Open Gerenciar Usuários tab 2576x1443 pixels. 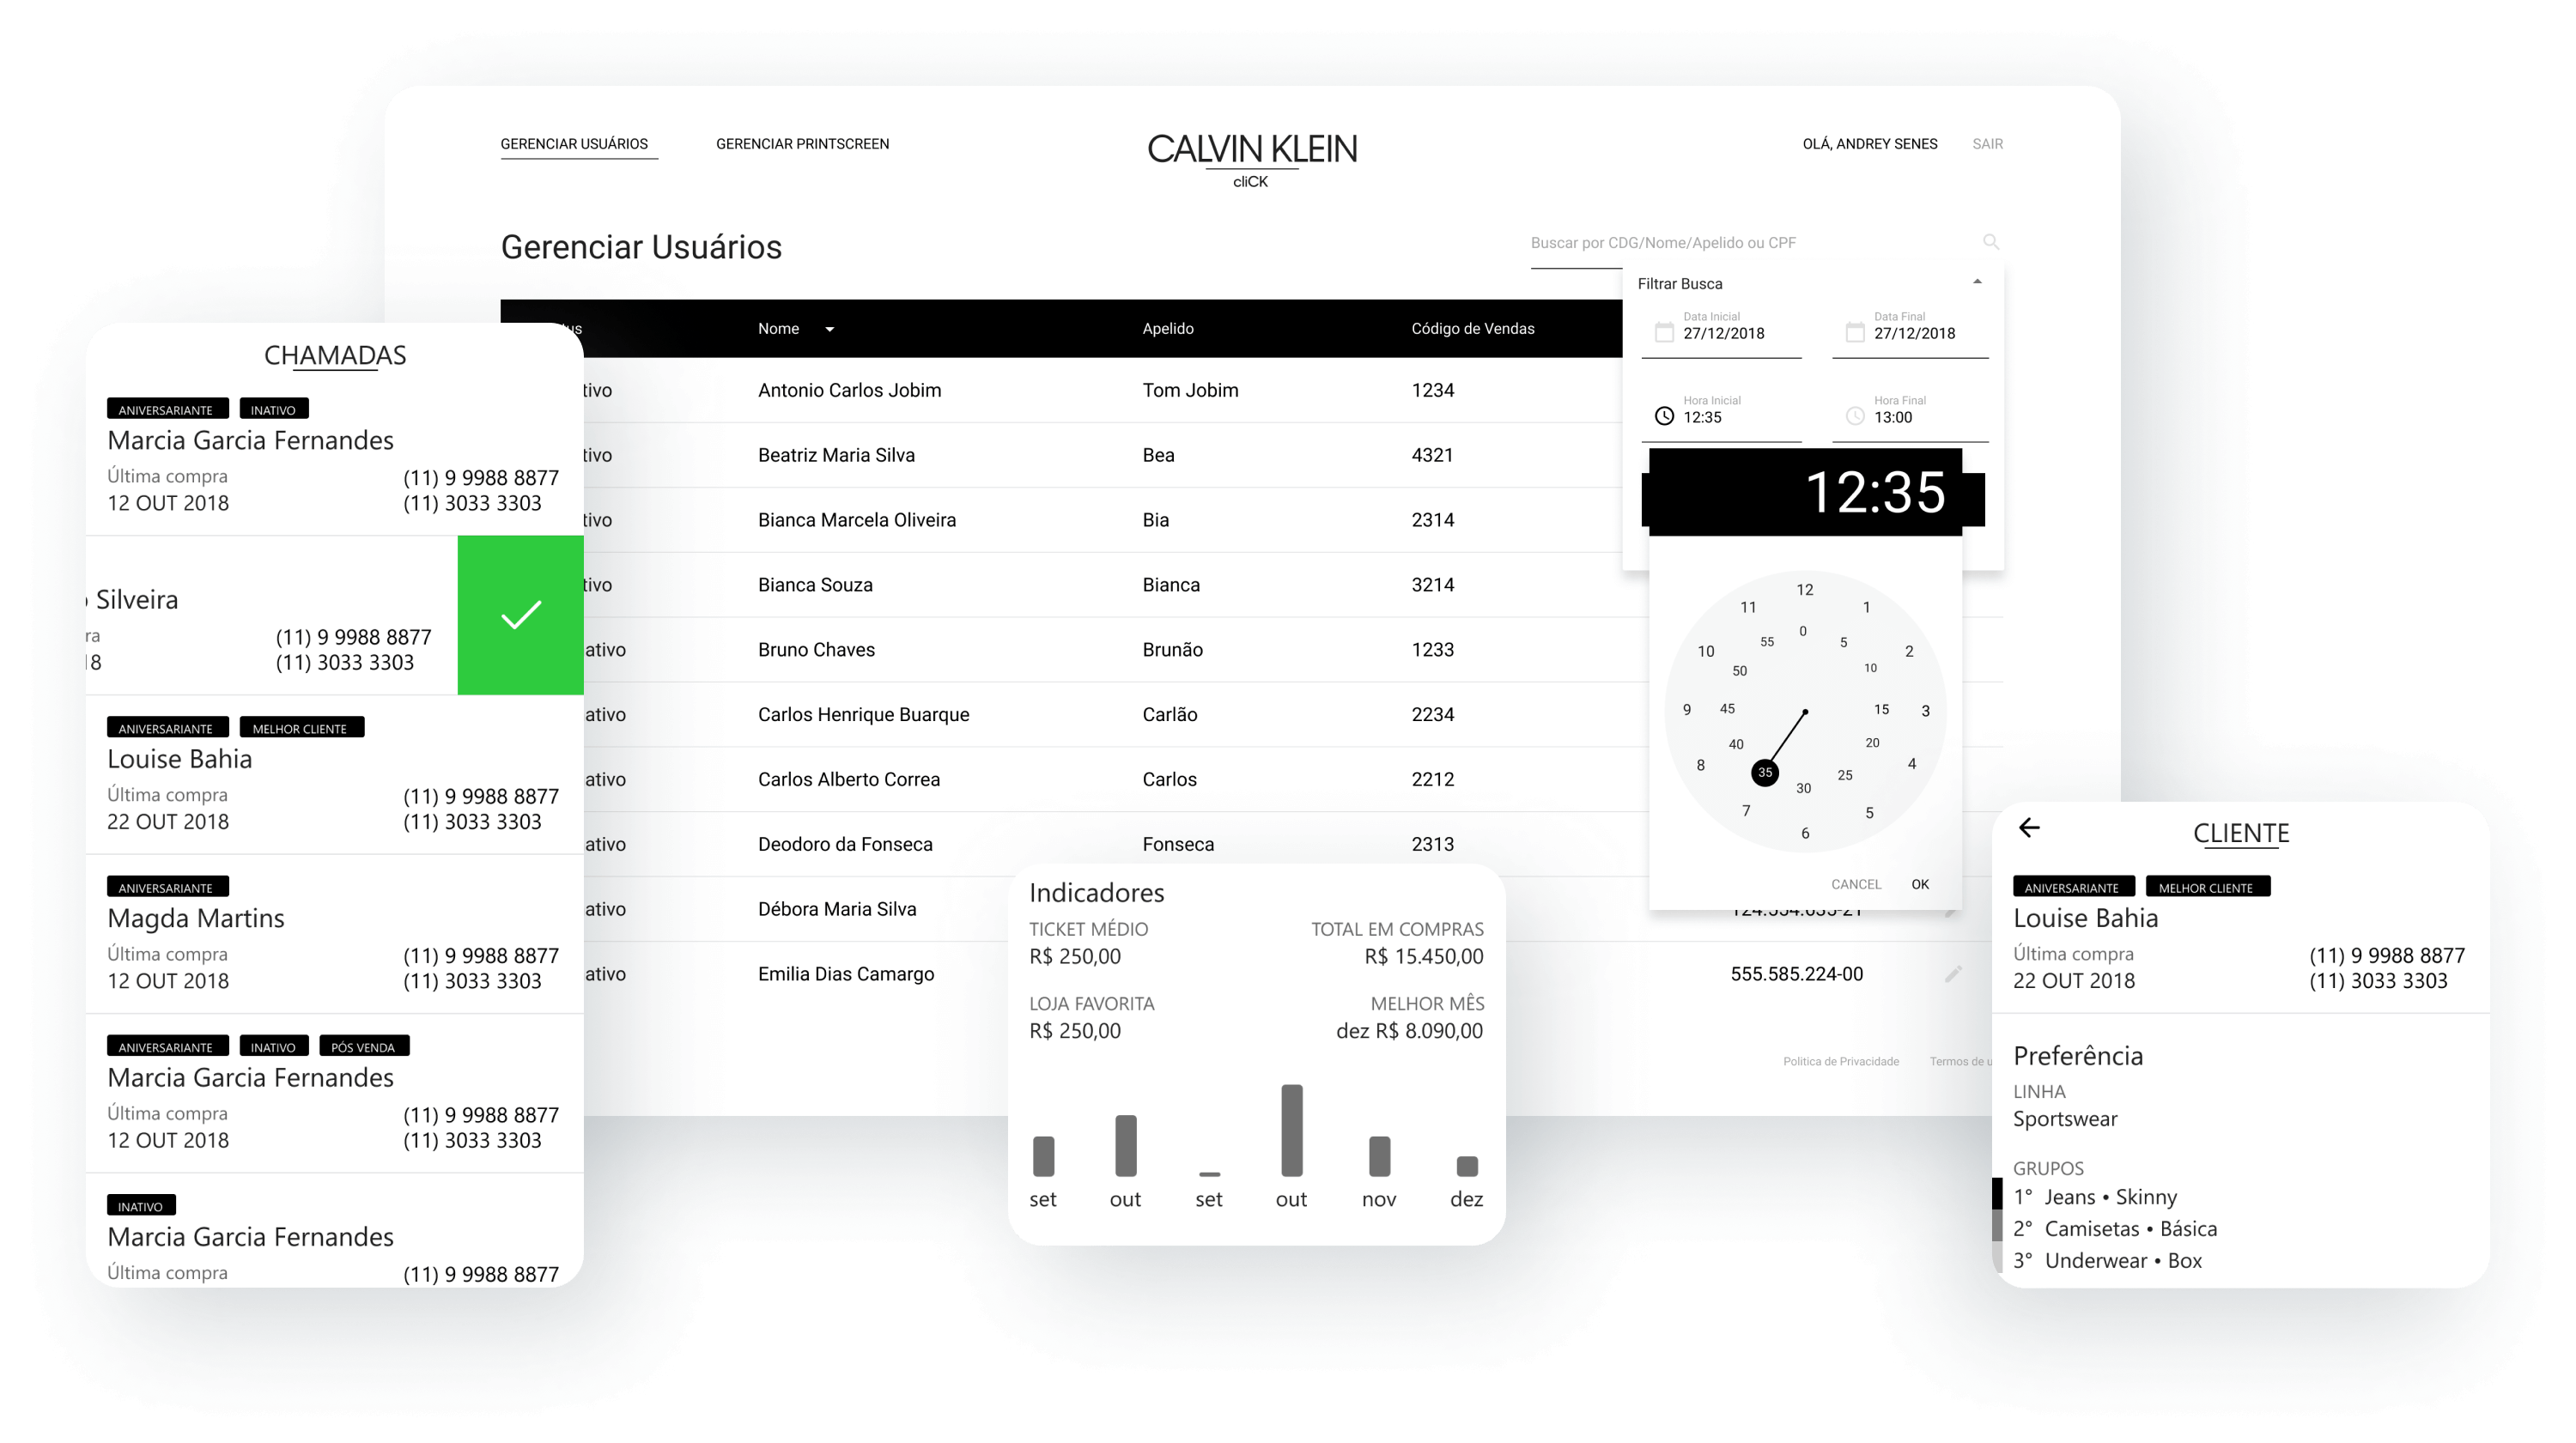pyautogui.click(x=574, y=144)
